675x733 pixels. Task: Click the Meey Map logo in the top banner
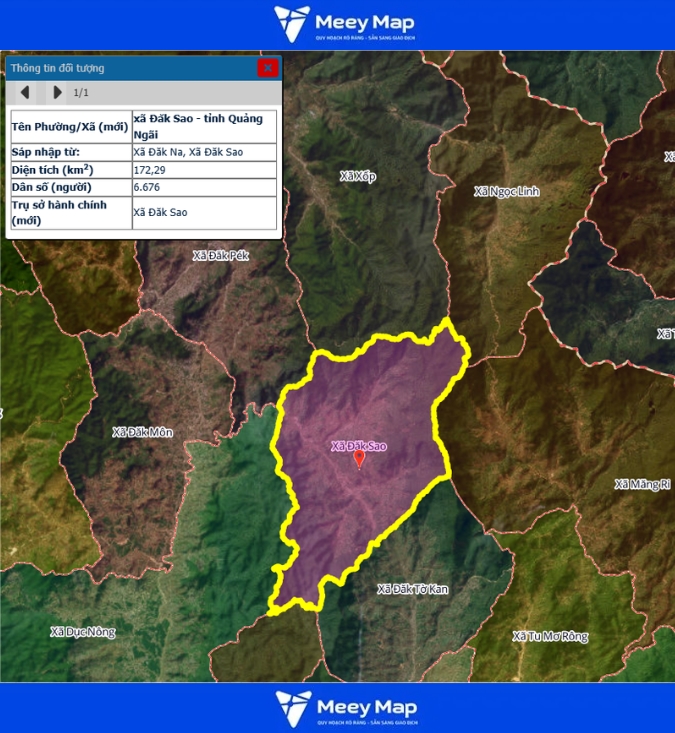[345, 25]
